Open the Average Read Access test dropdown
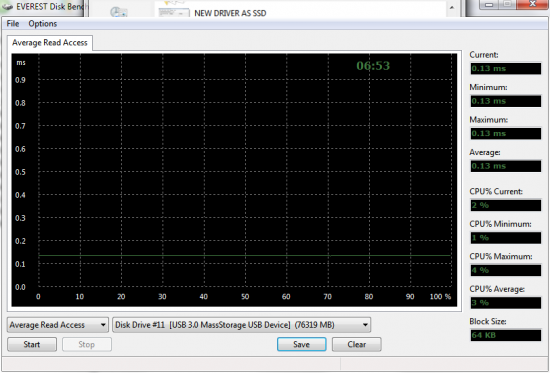 coord(58,325)
